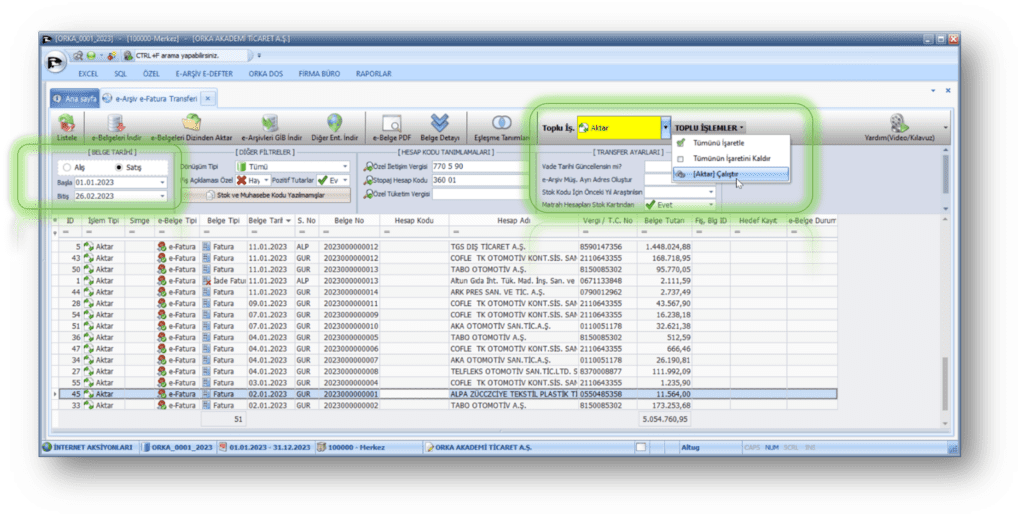This screenshot has width=1024, height=520.
Task: Select the Satış radio button
Action: [119, 167]
